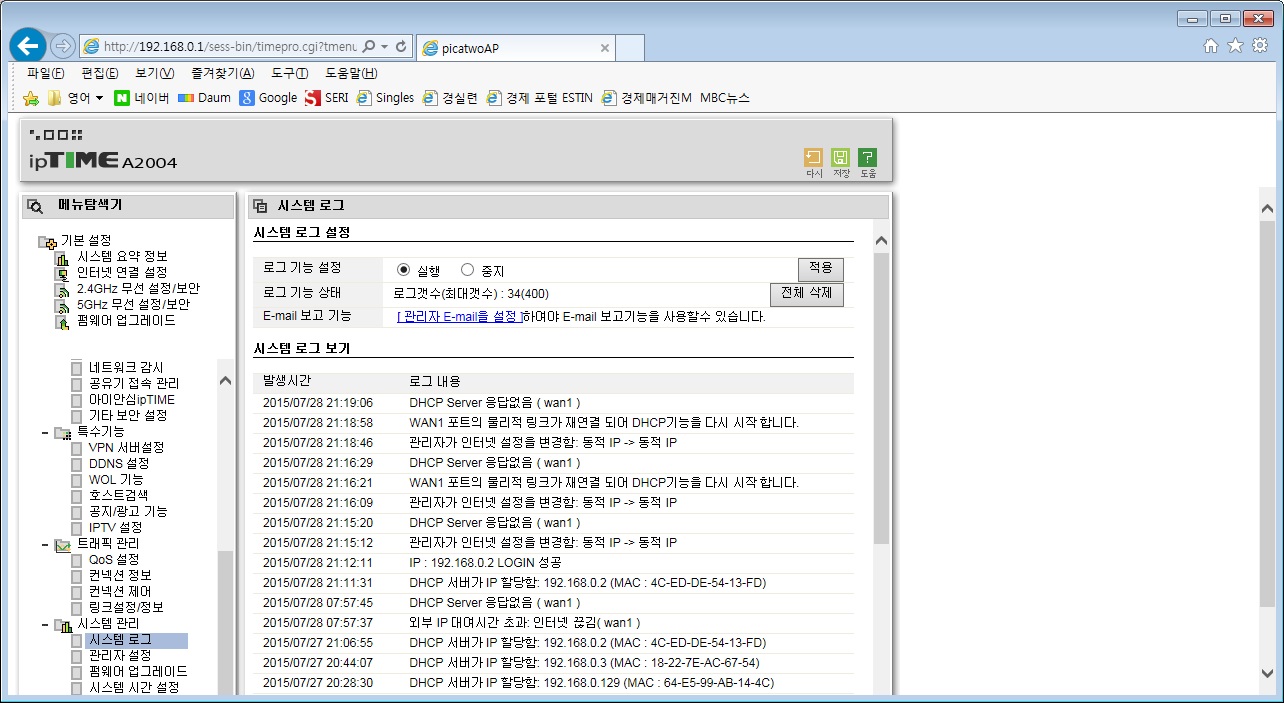Open the address bar search dropdown arrow
1284x703 pixels.
(x=384, y=47)
